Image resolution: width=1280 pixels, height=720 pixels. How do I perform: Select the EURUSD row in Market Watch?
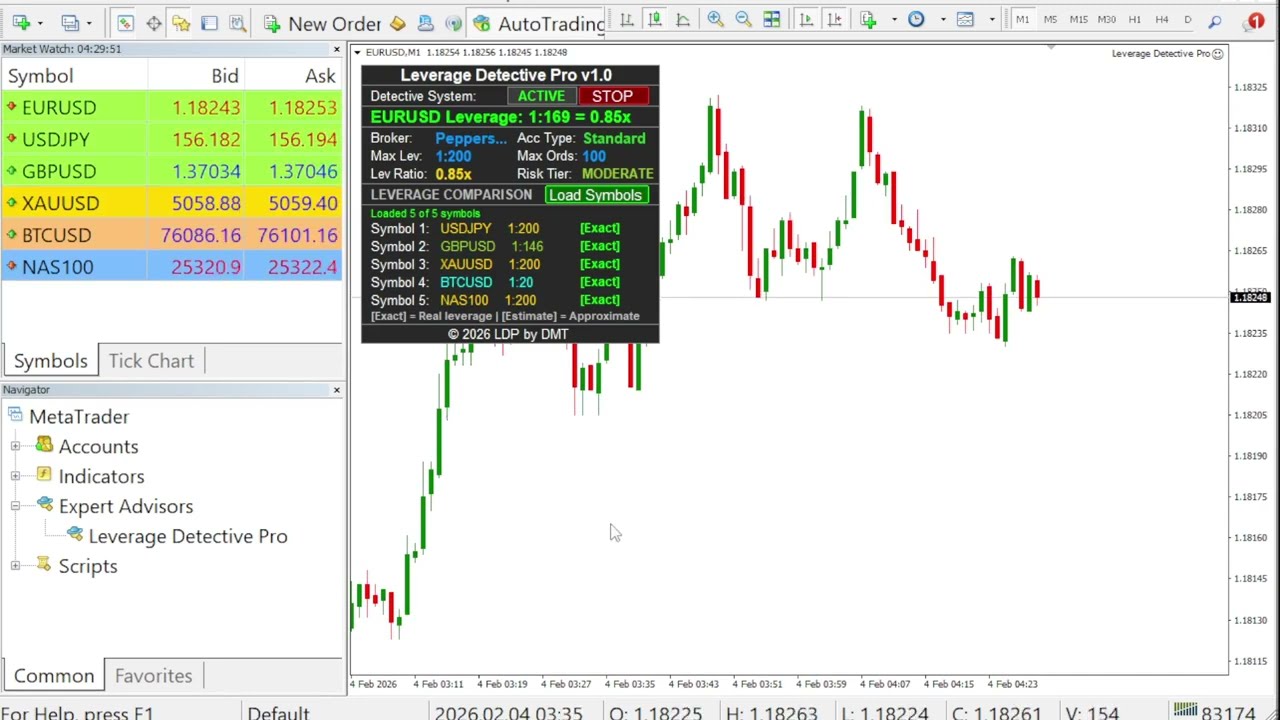[171, 107]
